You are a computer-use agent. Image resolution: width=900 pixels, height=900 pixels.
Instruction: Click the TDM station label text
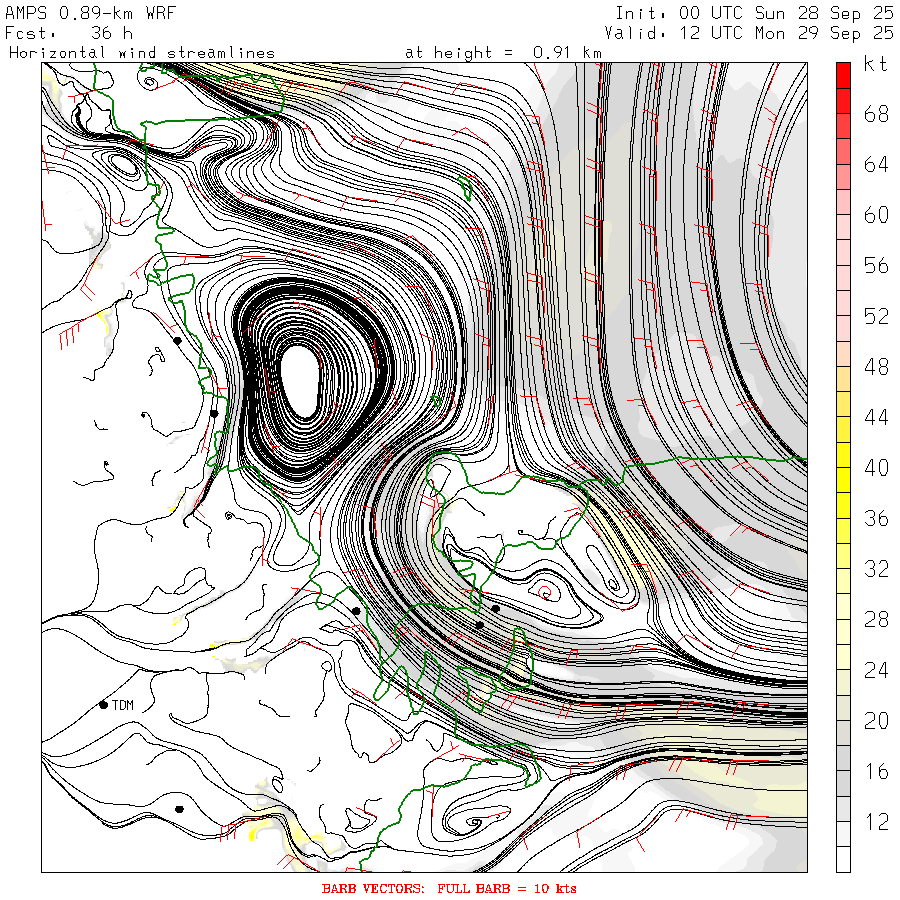coord(123,705)
